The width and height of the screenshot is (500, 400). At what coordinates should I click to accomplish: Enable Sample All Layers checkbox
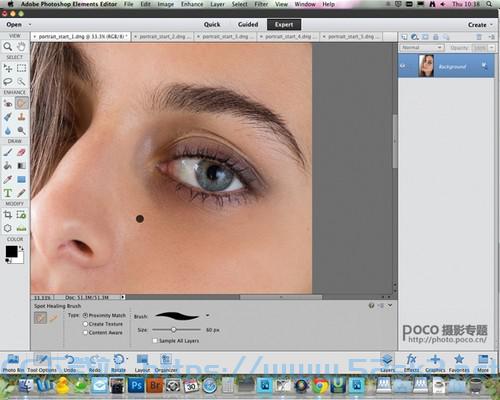tap(155, 341)
